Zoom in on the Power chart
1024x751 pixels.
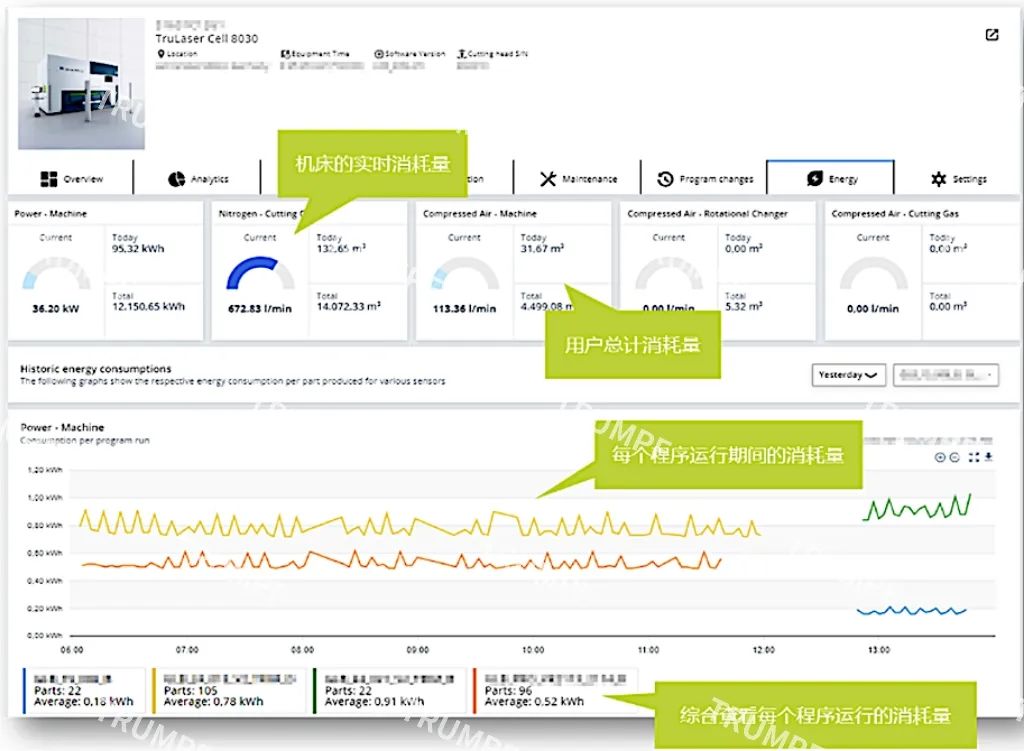(940, 457)
